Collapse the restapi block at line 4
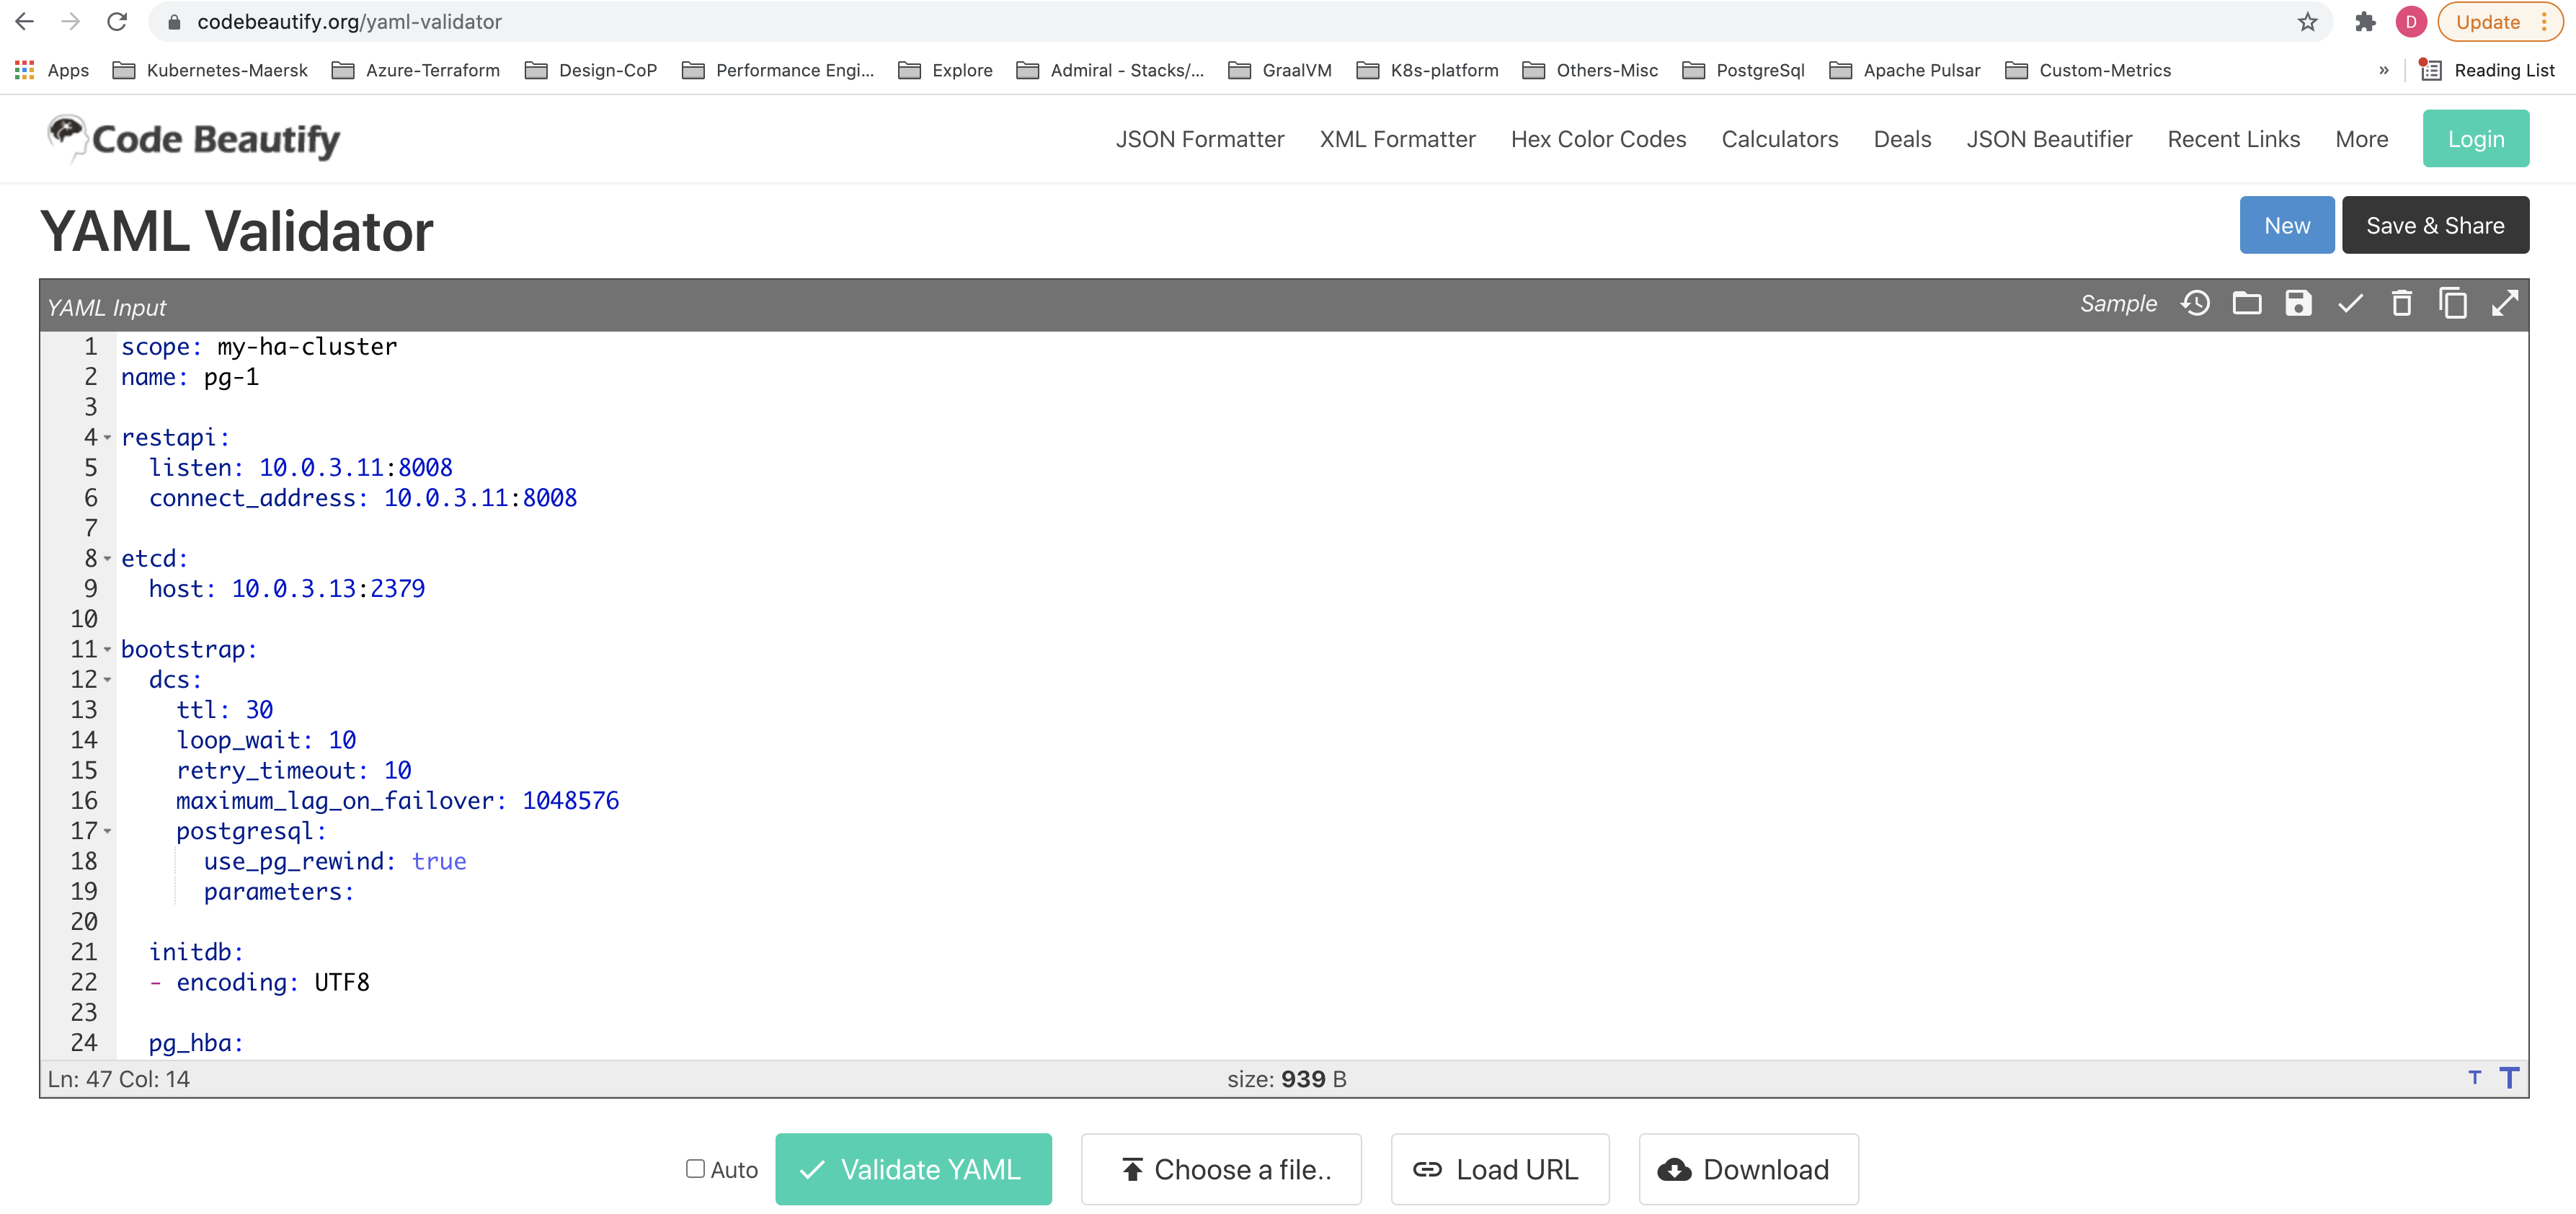The width and height of the screenshot is (2576, 1214). pyautogui.click(x=108, y=438)
